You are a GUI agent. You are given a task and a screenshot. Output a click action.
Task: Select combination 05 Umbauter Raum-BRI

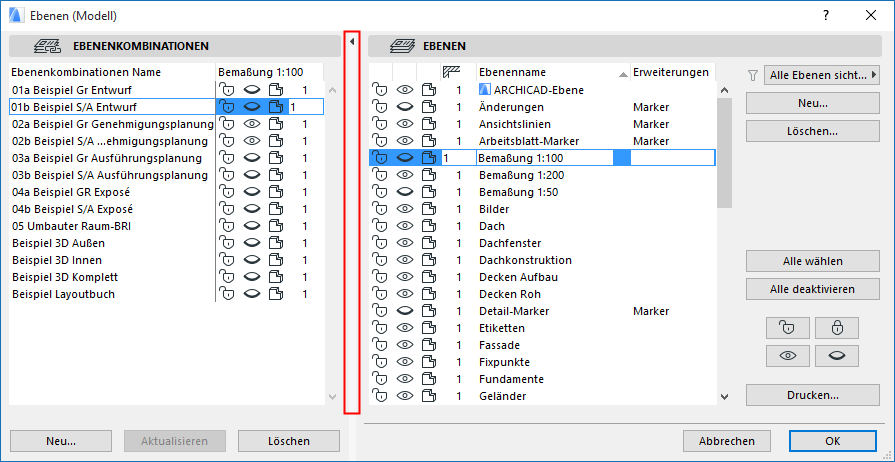(x=67, y=226)
